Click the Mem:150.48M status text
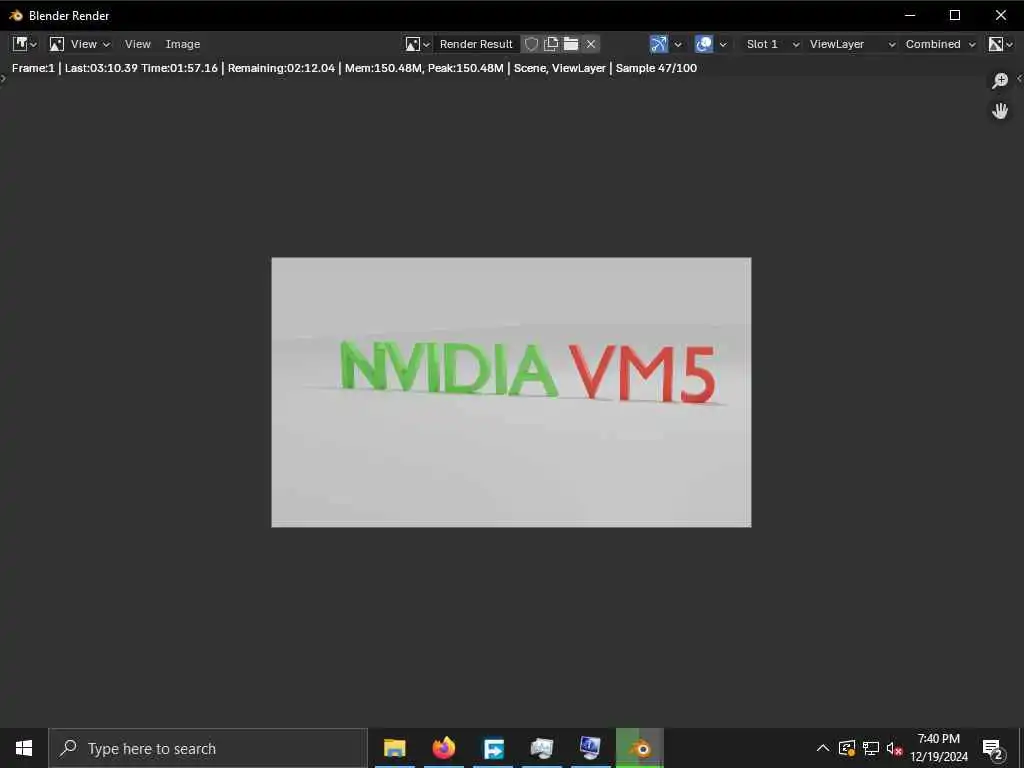Viewport: 1024px width, 768px height. pyautogui.click(x=383, y=68)
